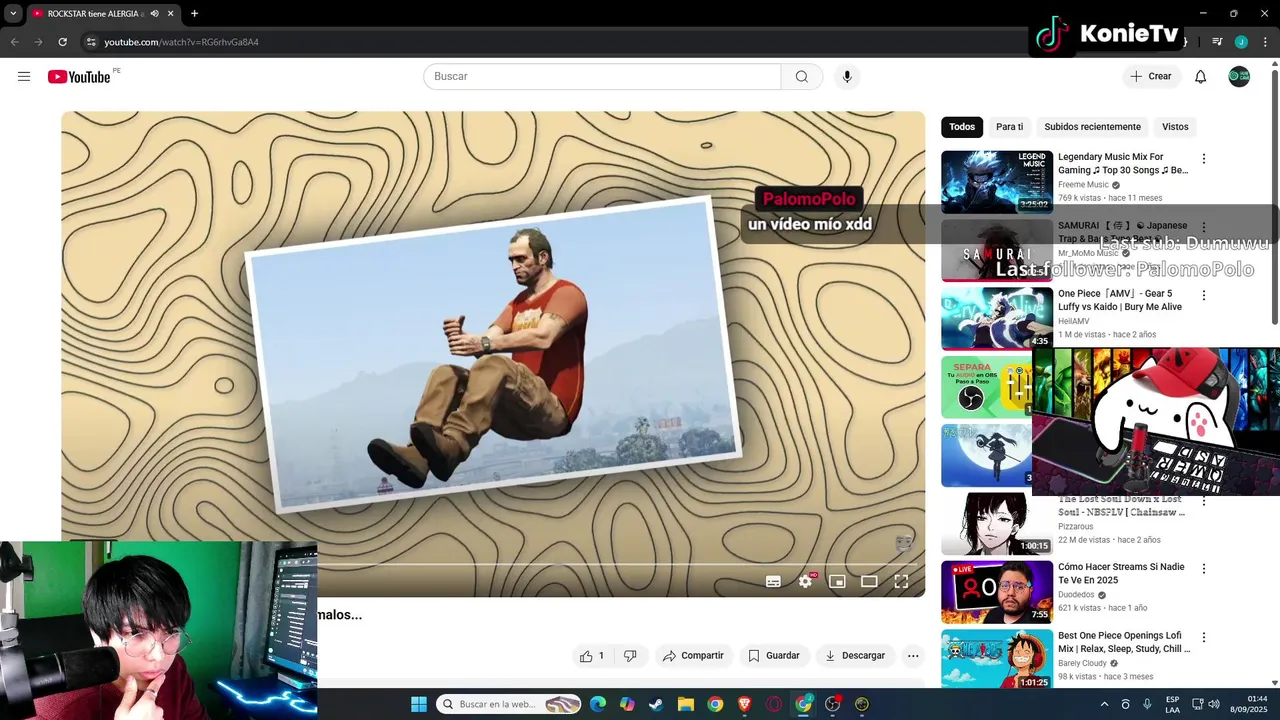Viewport: 1280px width, 720px height.
Task: Seek on the video progress bar
Action: 617,565
